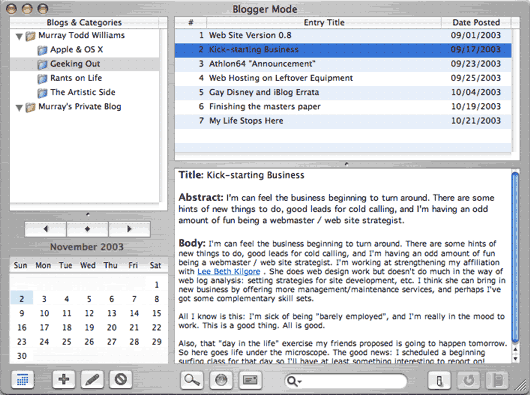
Task: Select November 2 in the calendar
Action: coord(22,299)
